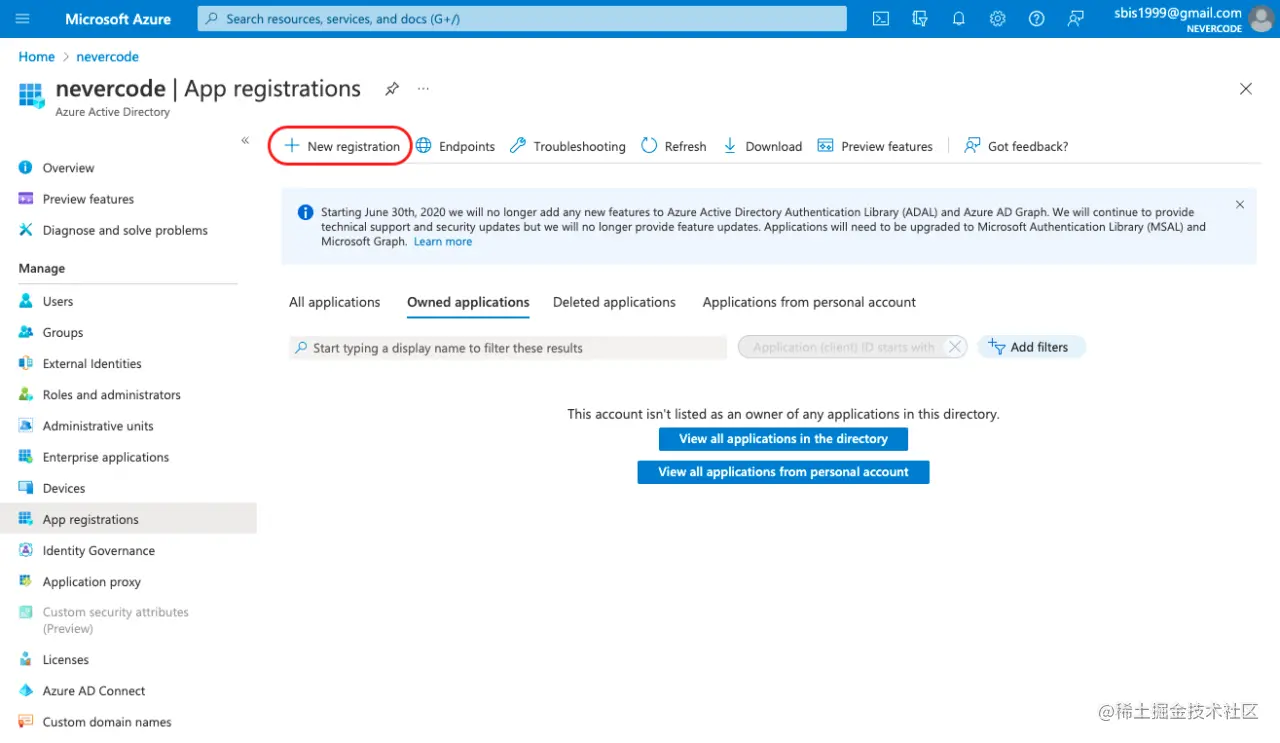1280x743 pixels.
Task: Open nevercode breadcrumb link
Action: click(107, 57)
